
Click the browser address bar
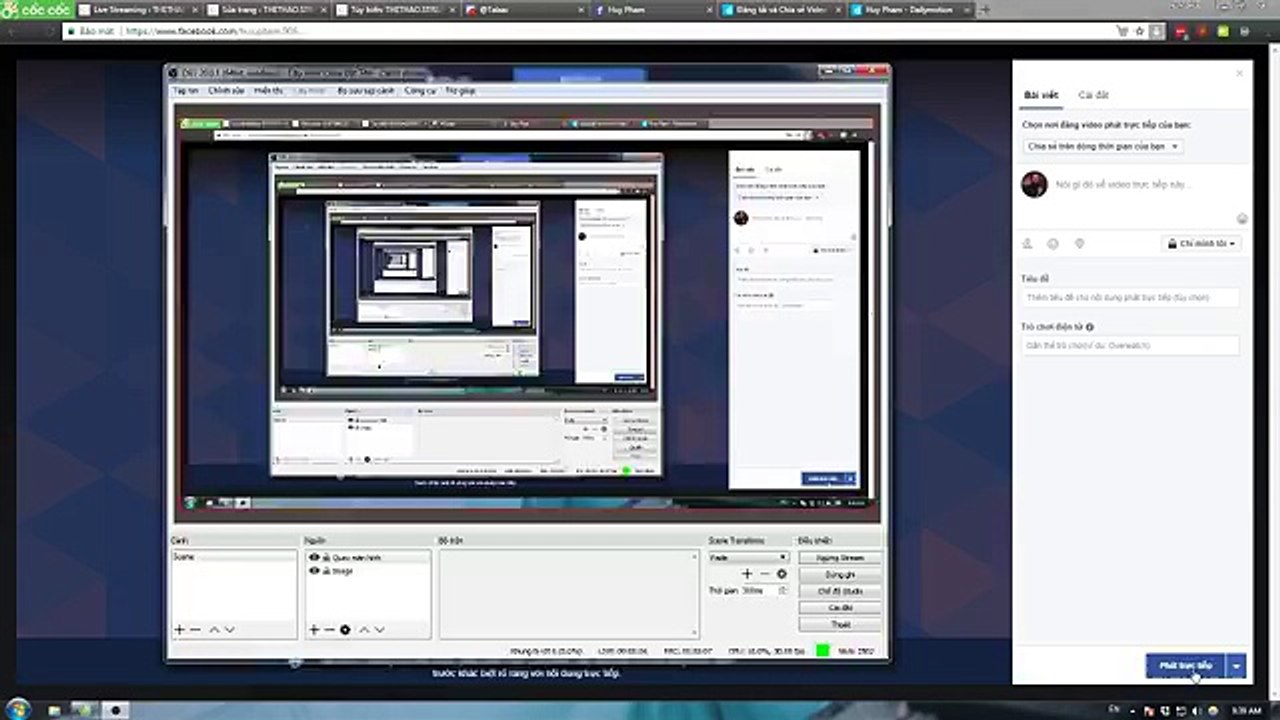click(x=600, y=31)
